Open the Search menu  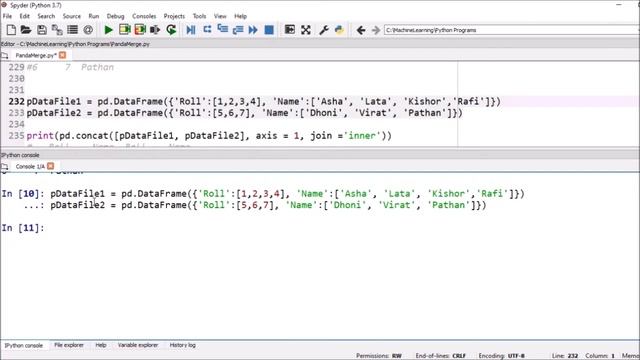[x=46, y=16]
